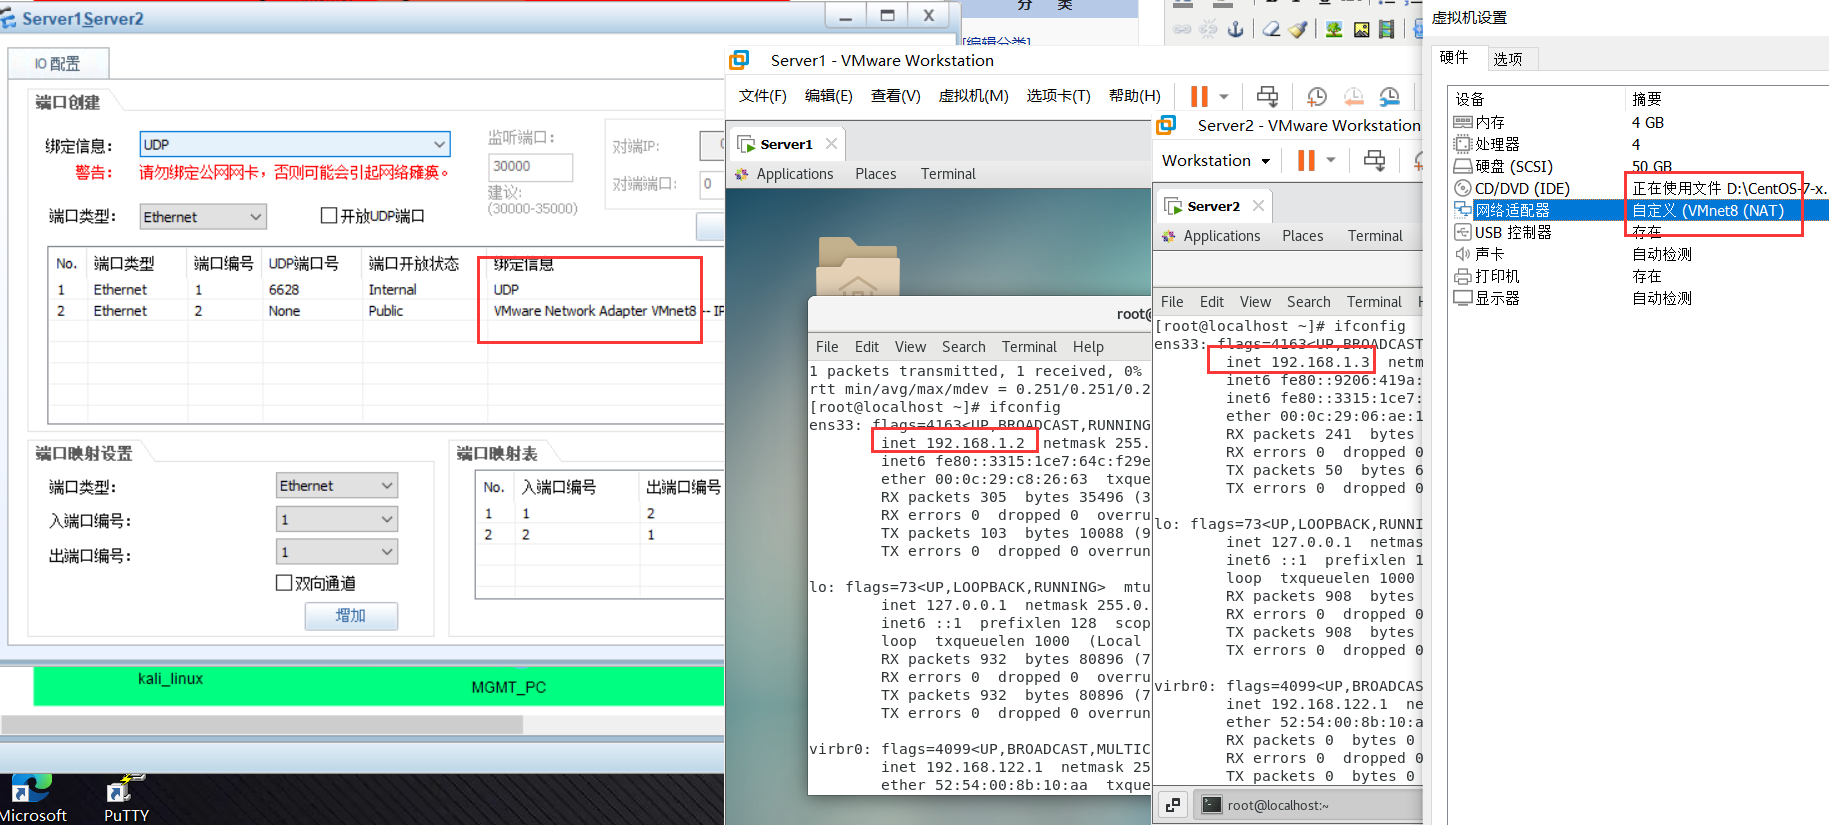
Task: Open snapshot manager in Server1 toolbar
Action: 1390,96
